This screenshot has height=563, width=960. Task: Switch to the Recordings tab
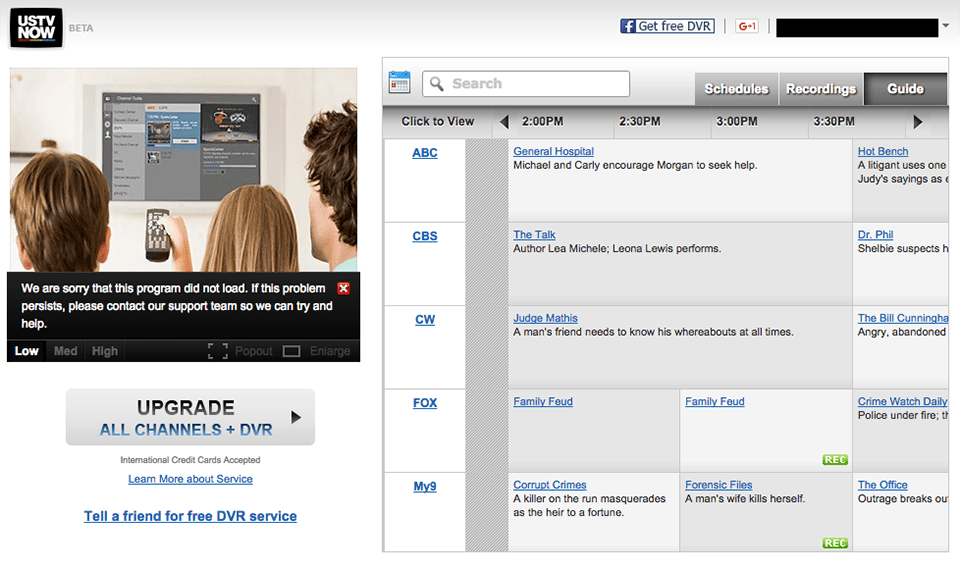[x=821, y=89]
